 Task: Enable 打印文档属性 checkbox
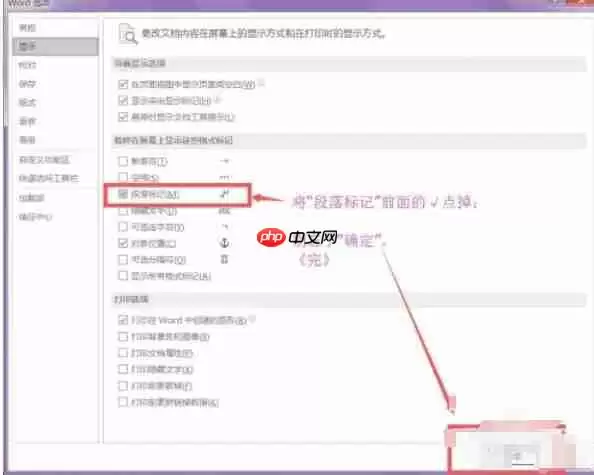click(x=123, y=353)
